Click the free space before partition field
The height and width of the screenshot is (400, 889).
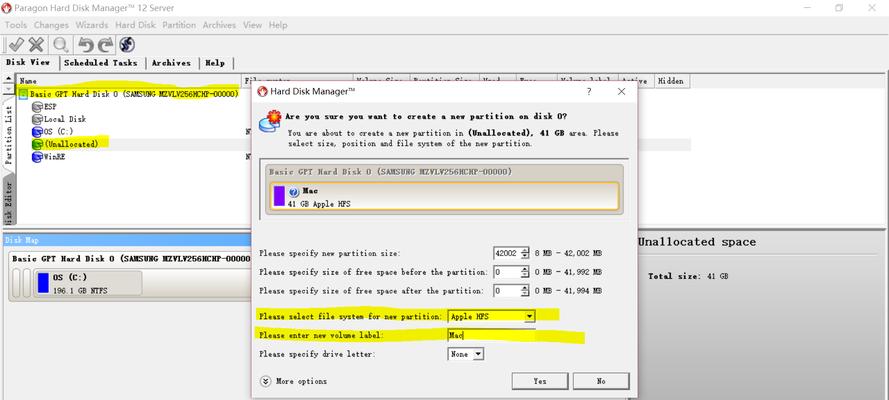click(x=507, y=272)
